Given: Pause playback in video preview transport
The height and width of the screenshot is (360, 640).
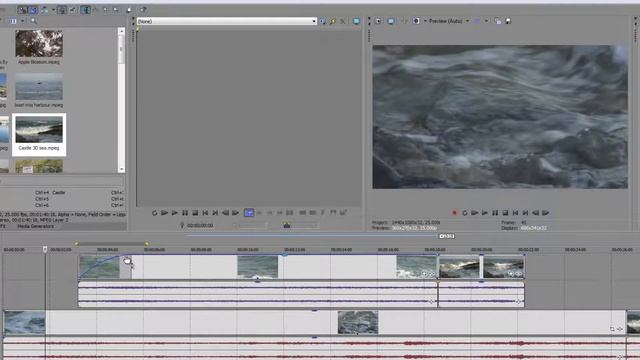Looking at the screenshot, I should 495,213.
